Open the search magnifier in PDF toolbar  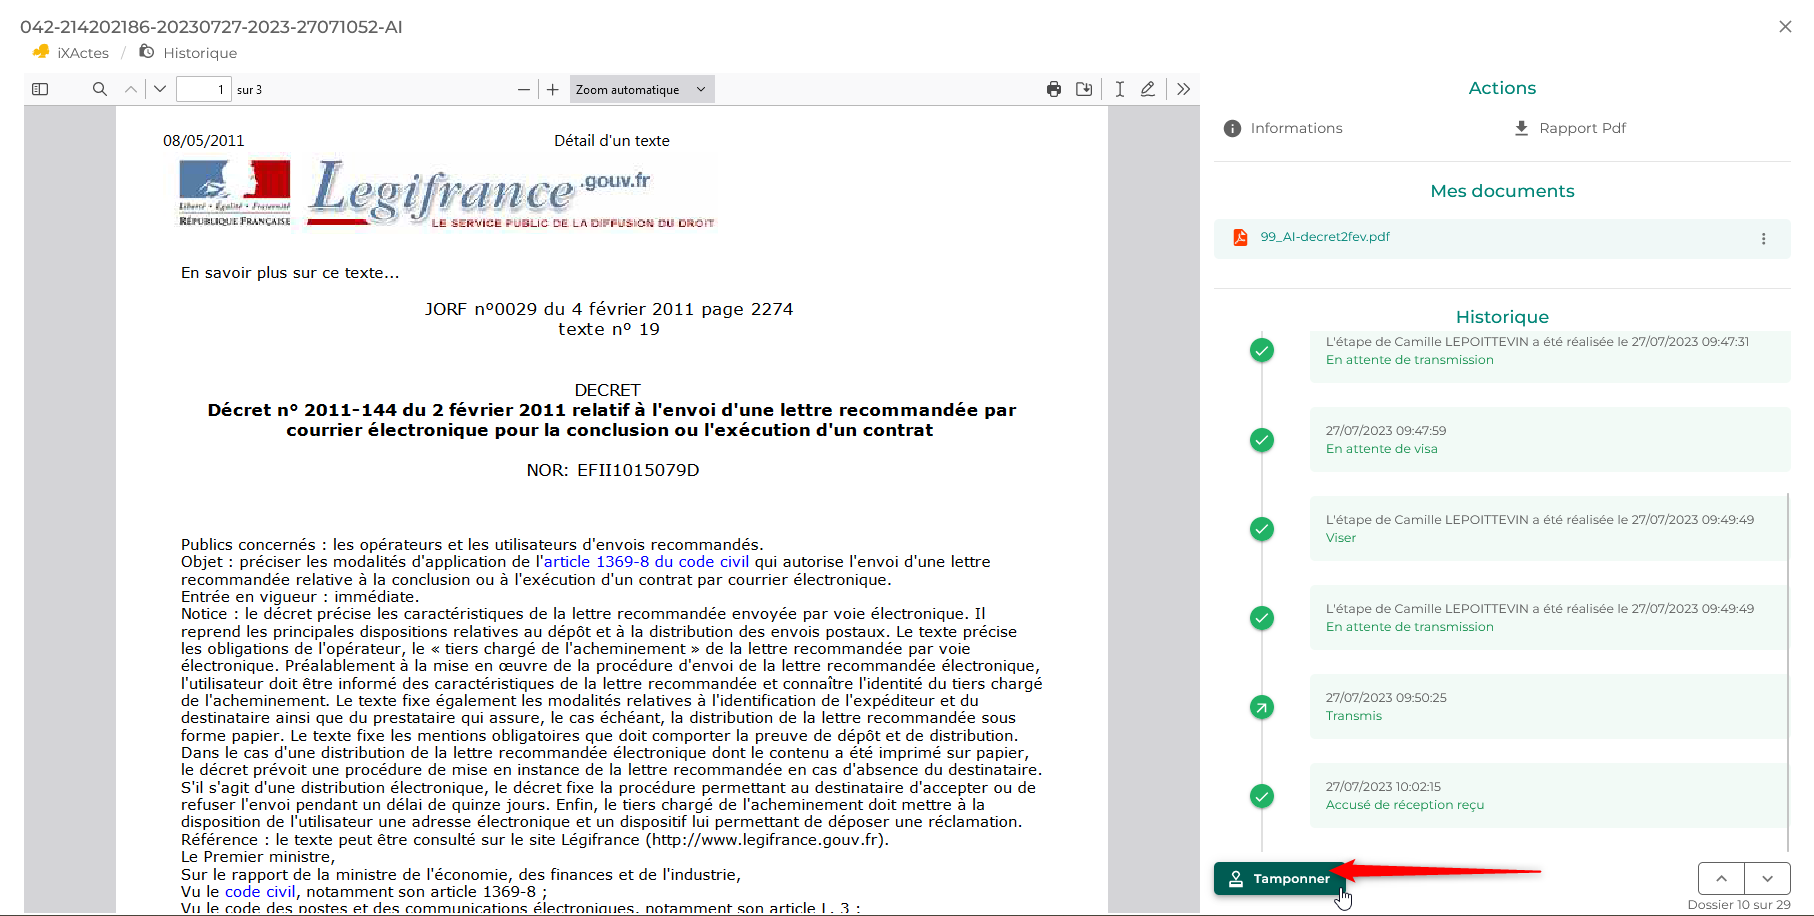[x=99, y=89]
